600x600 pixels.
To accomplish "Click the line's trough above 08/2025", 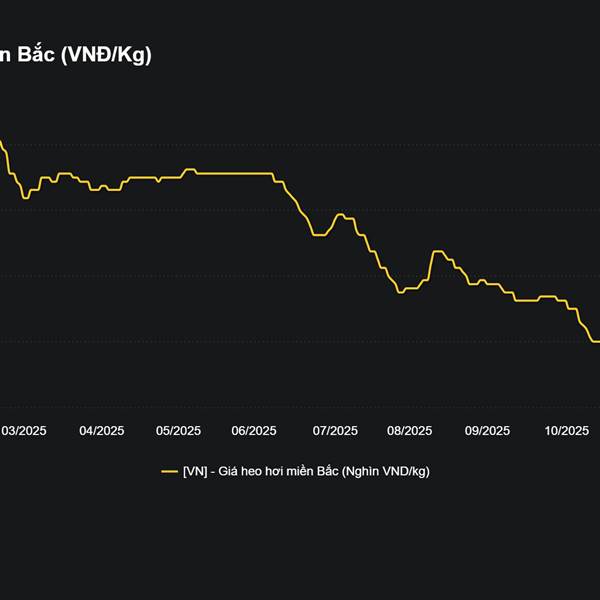I will (x=400, y=290).
